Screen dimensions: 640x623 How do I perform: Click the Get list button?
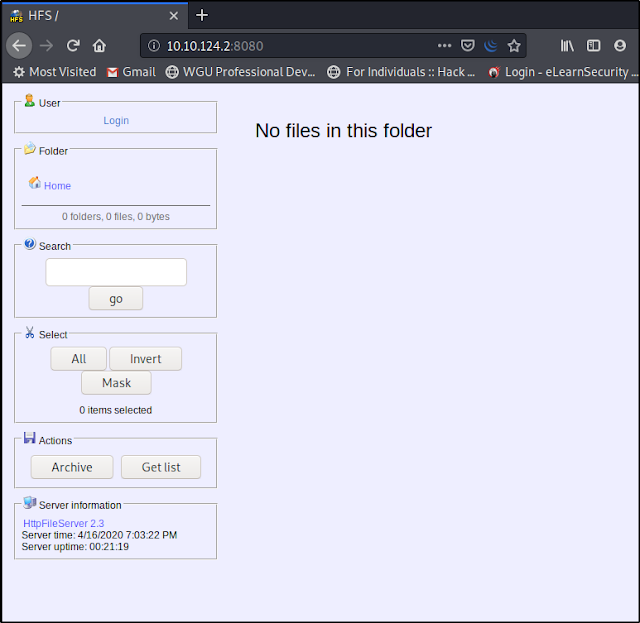(161, 467)
